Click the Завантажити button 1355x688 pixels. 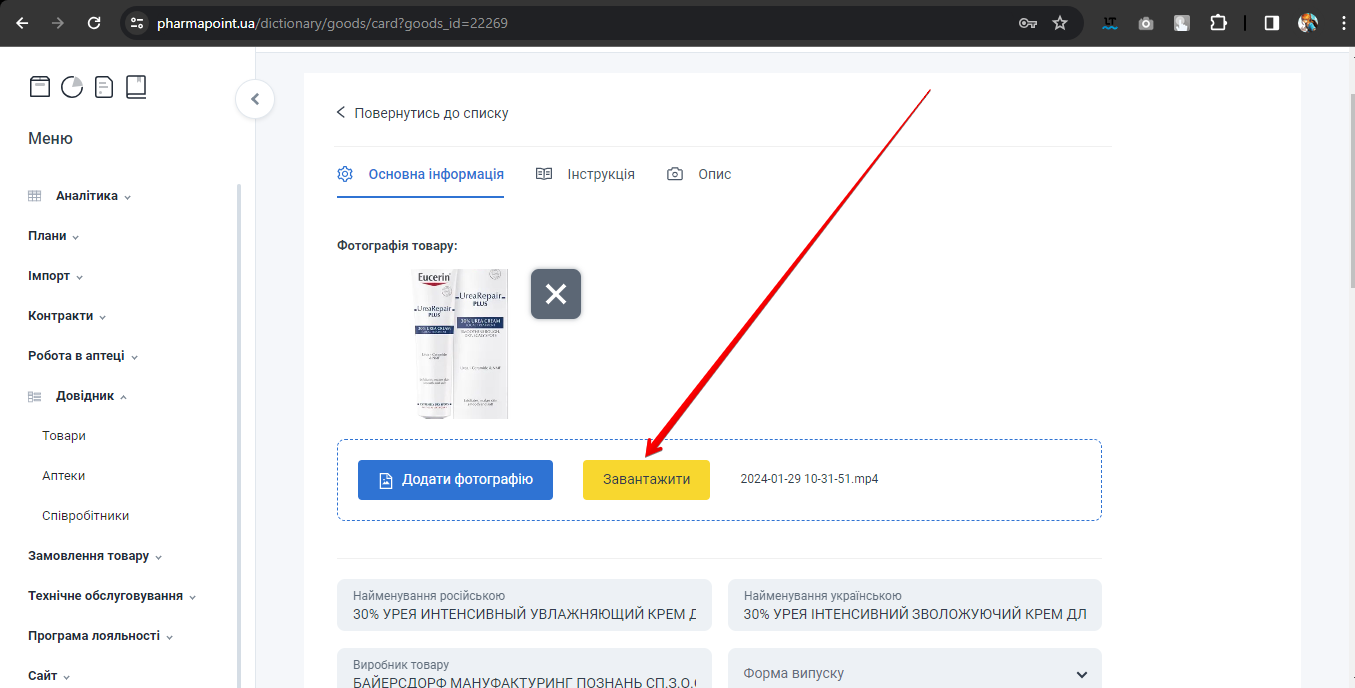pyautogui.click(x=646, y=480)
